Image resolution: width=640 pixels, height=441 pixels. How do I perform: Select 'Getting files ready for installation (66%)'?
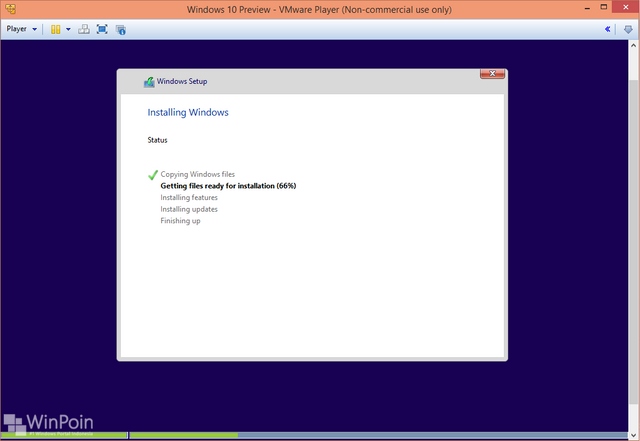228,186
